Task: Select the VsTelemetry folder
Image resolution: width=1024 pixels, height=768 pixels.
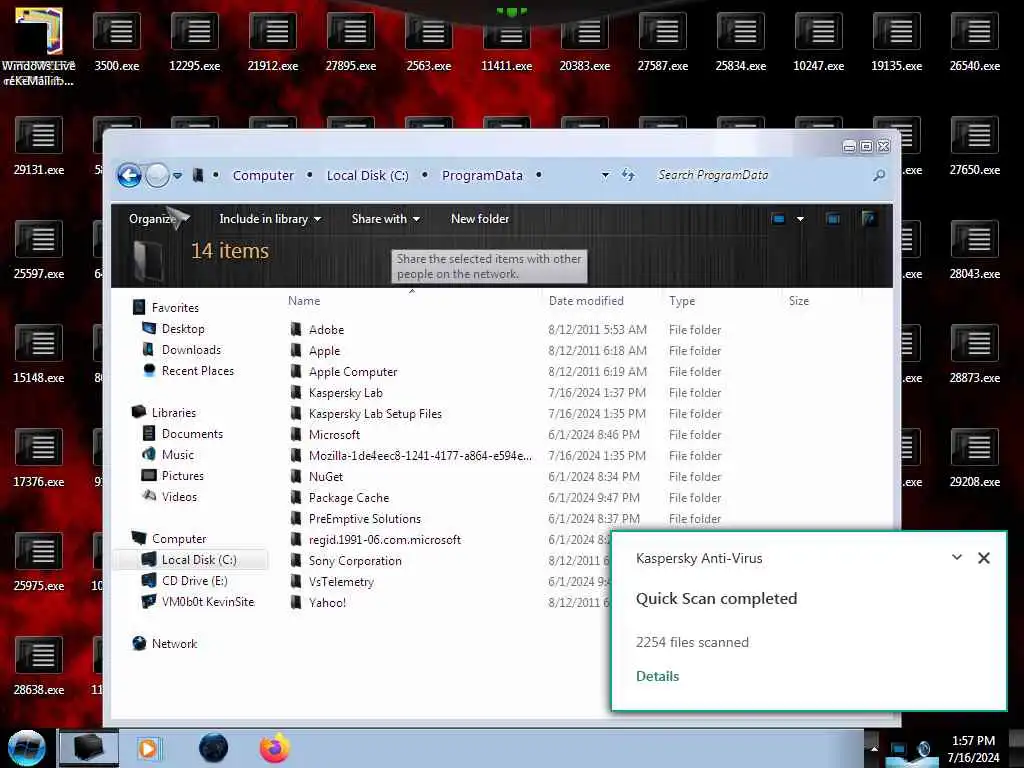Action: [x=341, y=581]
